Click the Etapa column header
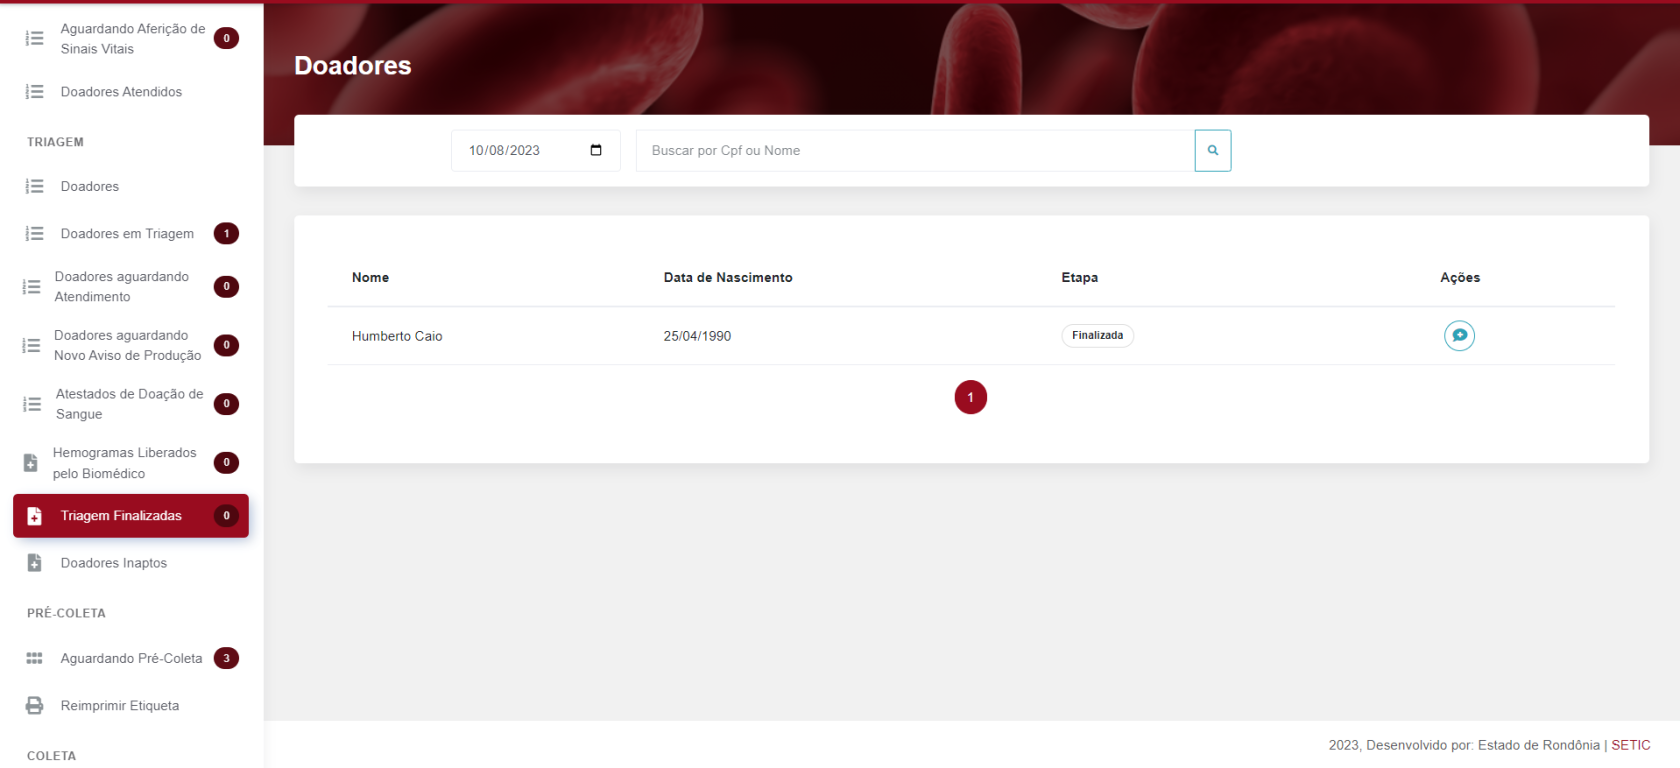The width and height of the screenshot is (1680, 768). tap(1079, 277)
